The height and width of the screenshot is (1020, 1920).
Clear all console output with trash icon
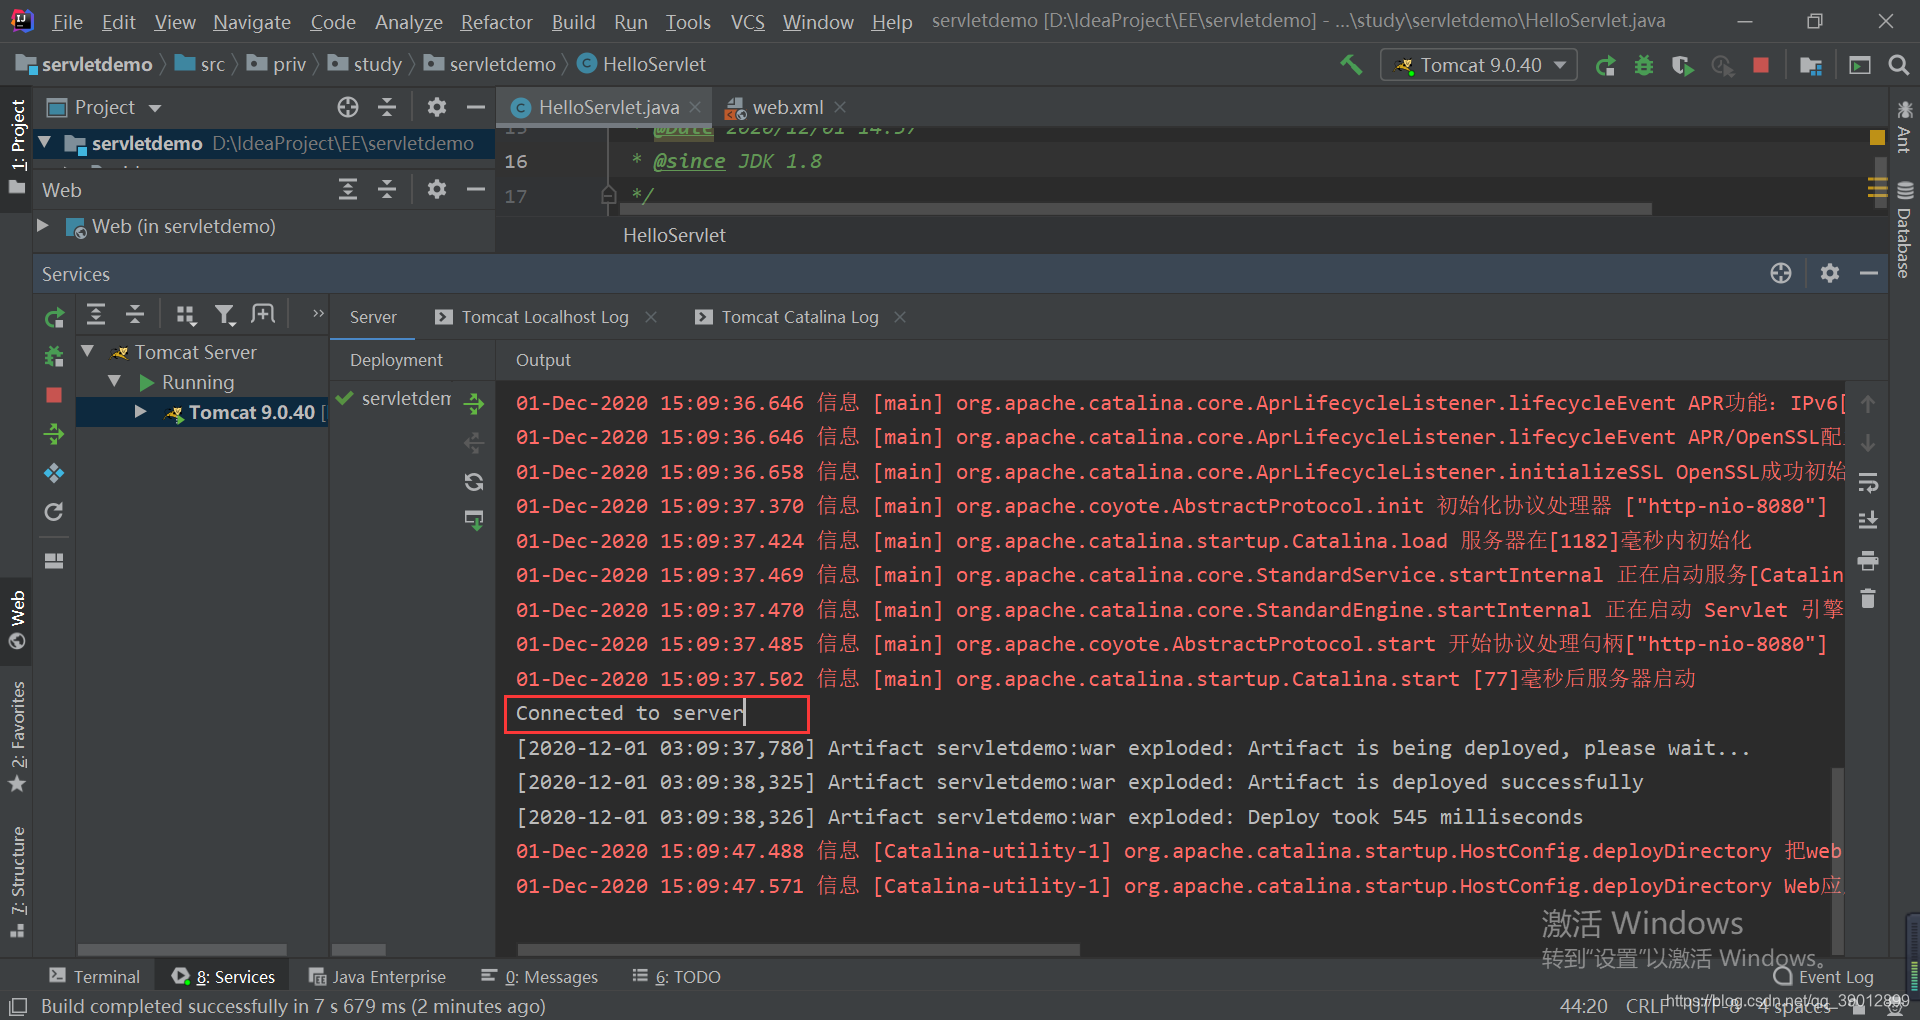click(1868, 599)
